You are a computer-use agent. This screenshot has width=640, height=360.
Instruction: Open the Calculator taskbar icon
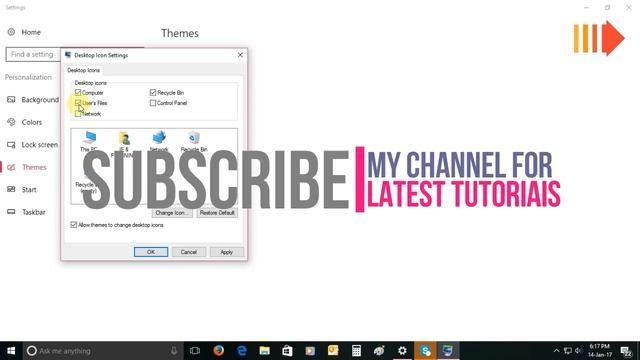coord(356,351)
